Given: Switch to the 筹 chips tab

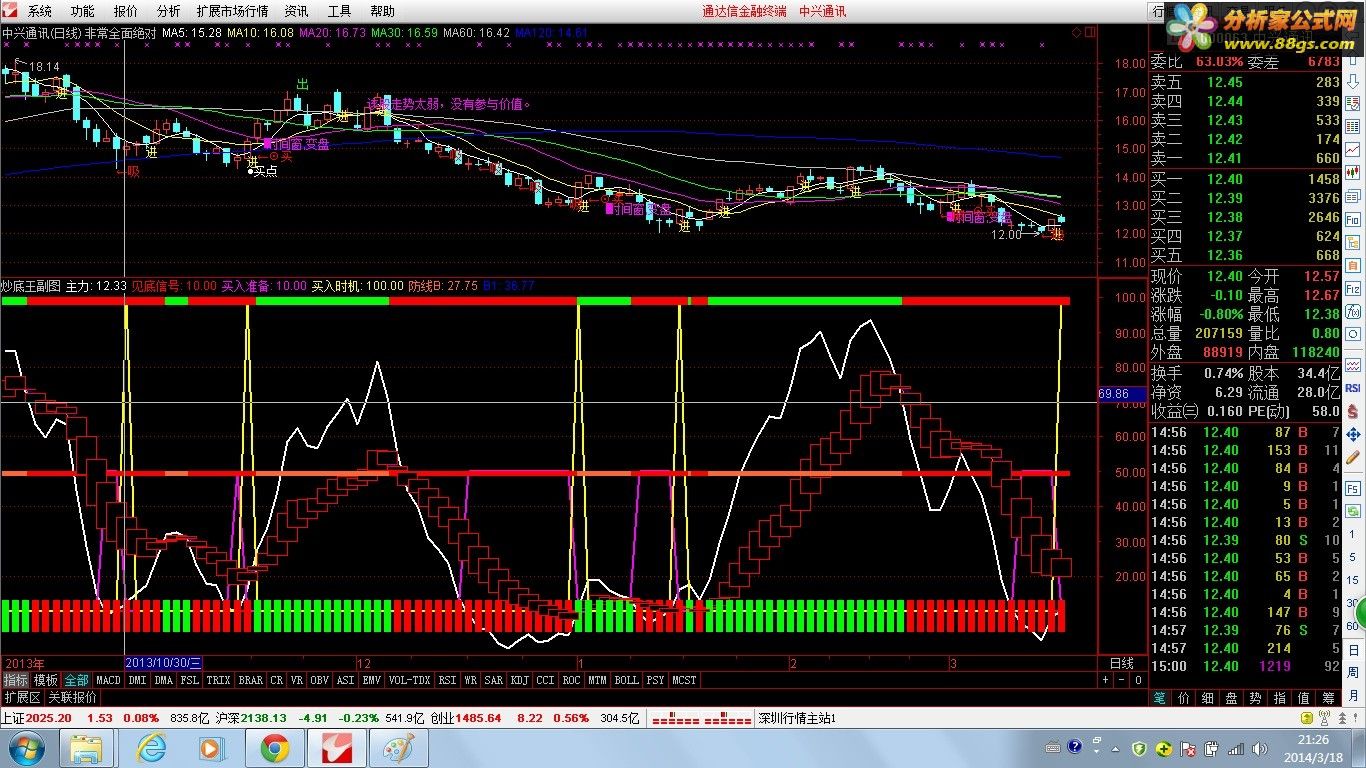Looking at the screenshot, I should click(1328, 698).
